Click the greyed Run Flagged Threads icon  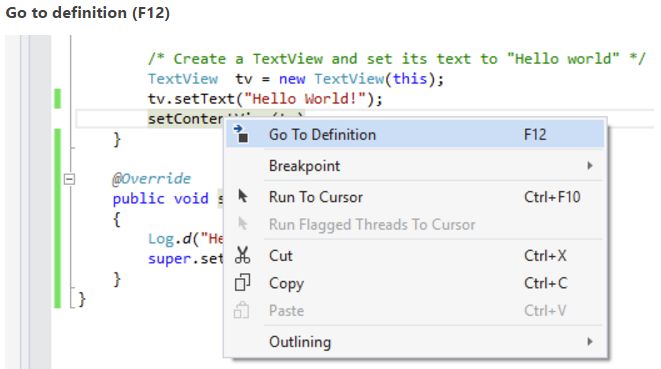coord(242,224)
